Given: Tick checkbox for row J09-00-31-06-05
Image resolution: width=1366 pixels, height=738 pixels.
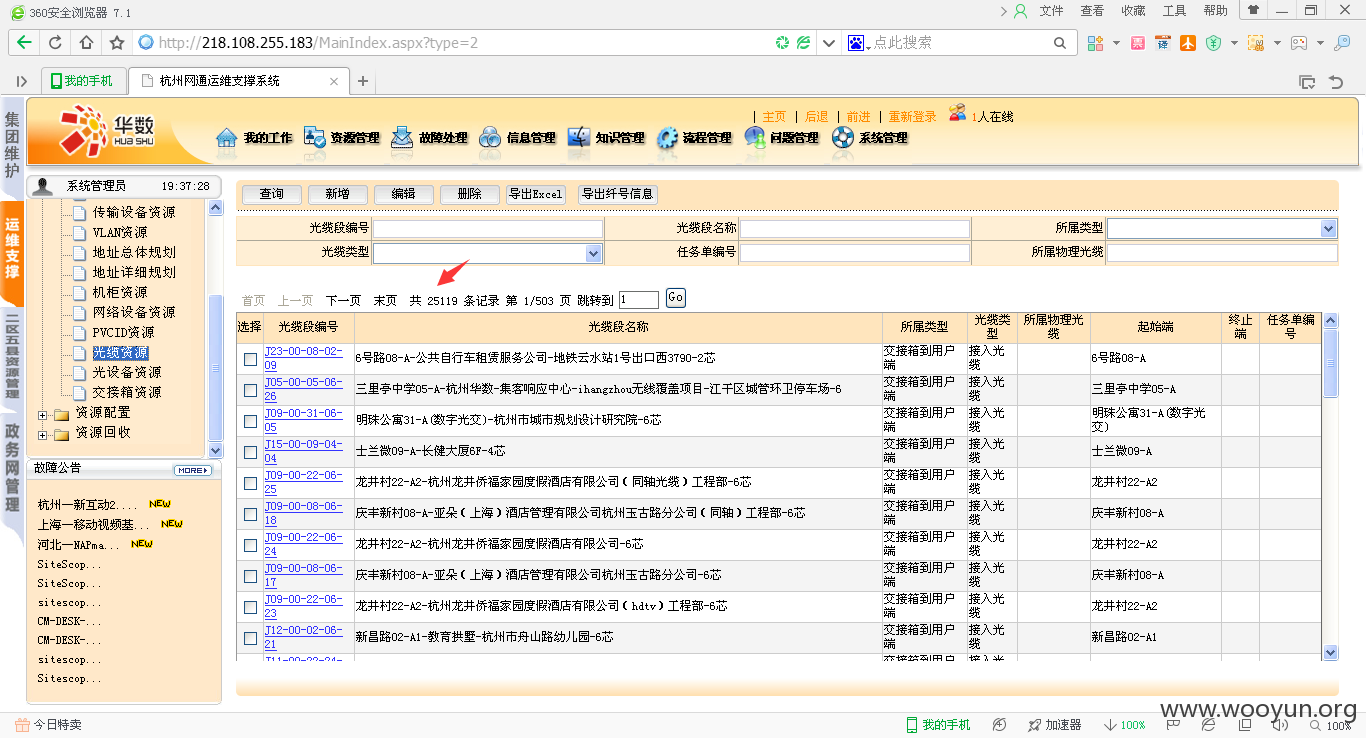Looking at the screenshot, I should click(250, 421).
